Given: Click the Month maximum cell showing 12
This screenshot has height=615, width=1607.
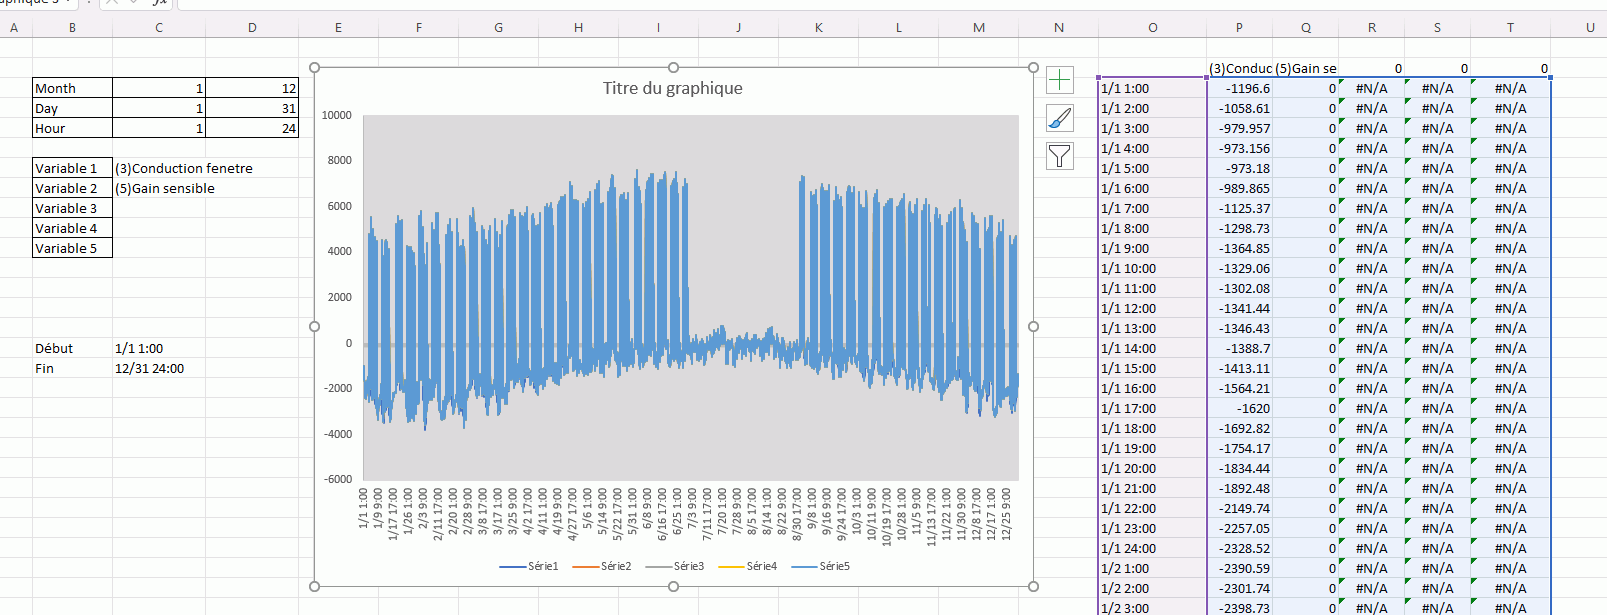Looking at the screenshot, I should [252, 88].
